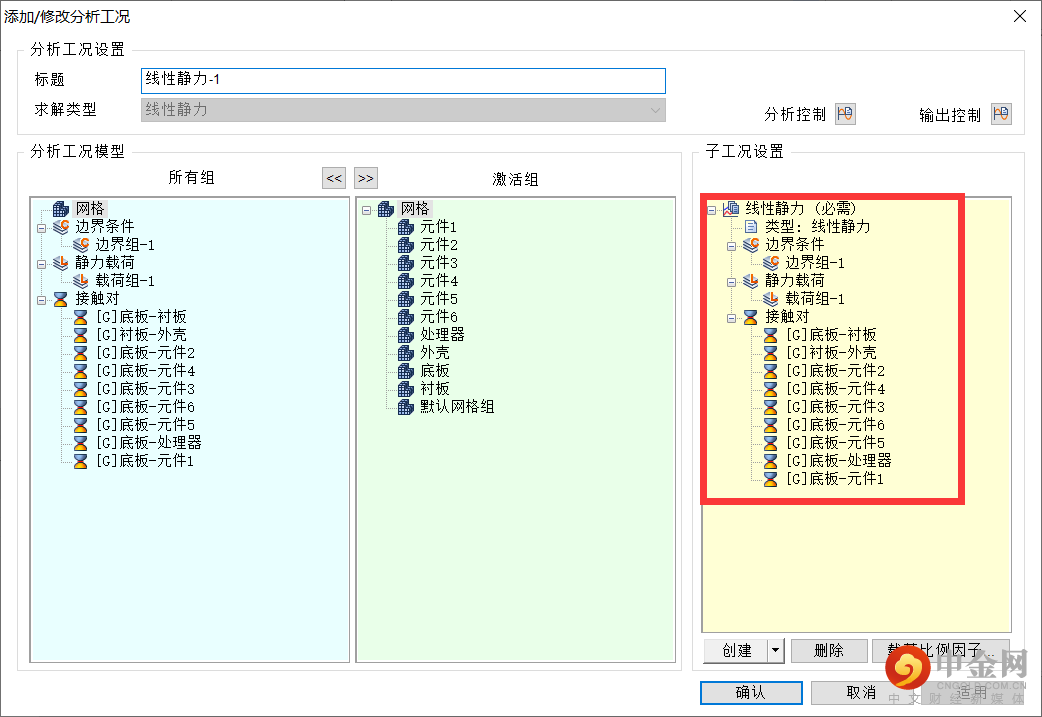Click the 外壳 mesh icon in 激活组
This screenshot has width=1042, height=717.
click(x=405, y=353)
